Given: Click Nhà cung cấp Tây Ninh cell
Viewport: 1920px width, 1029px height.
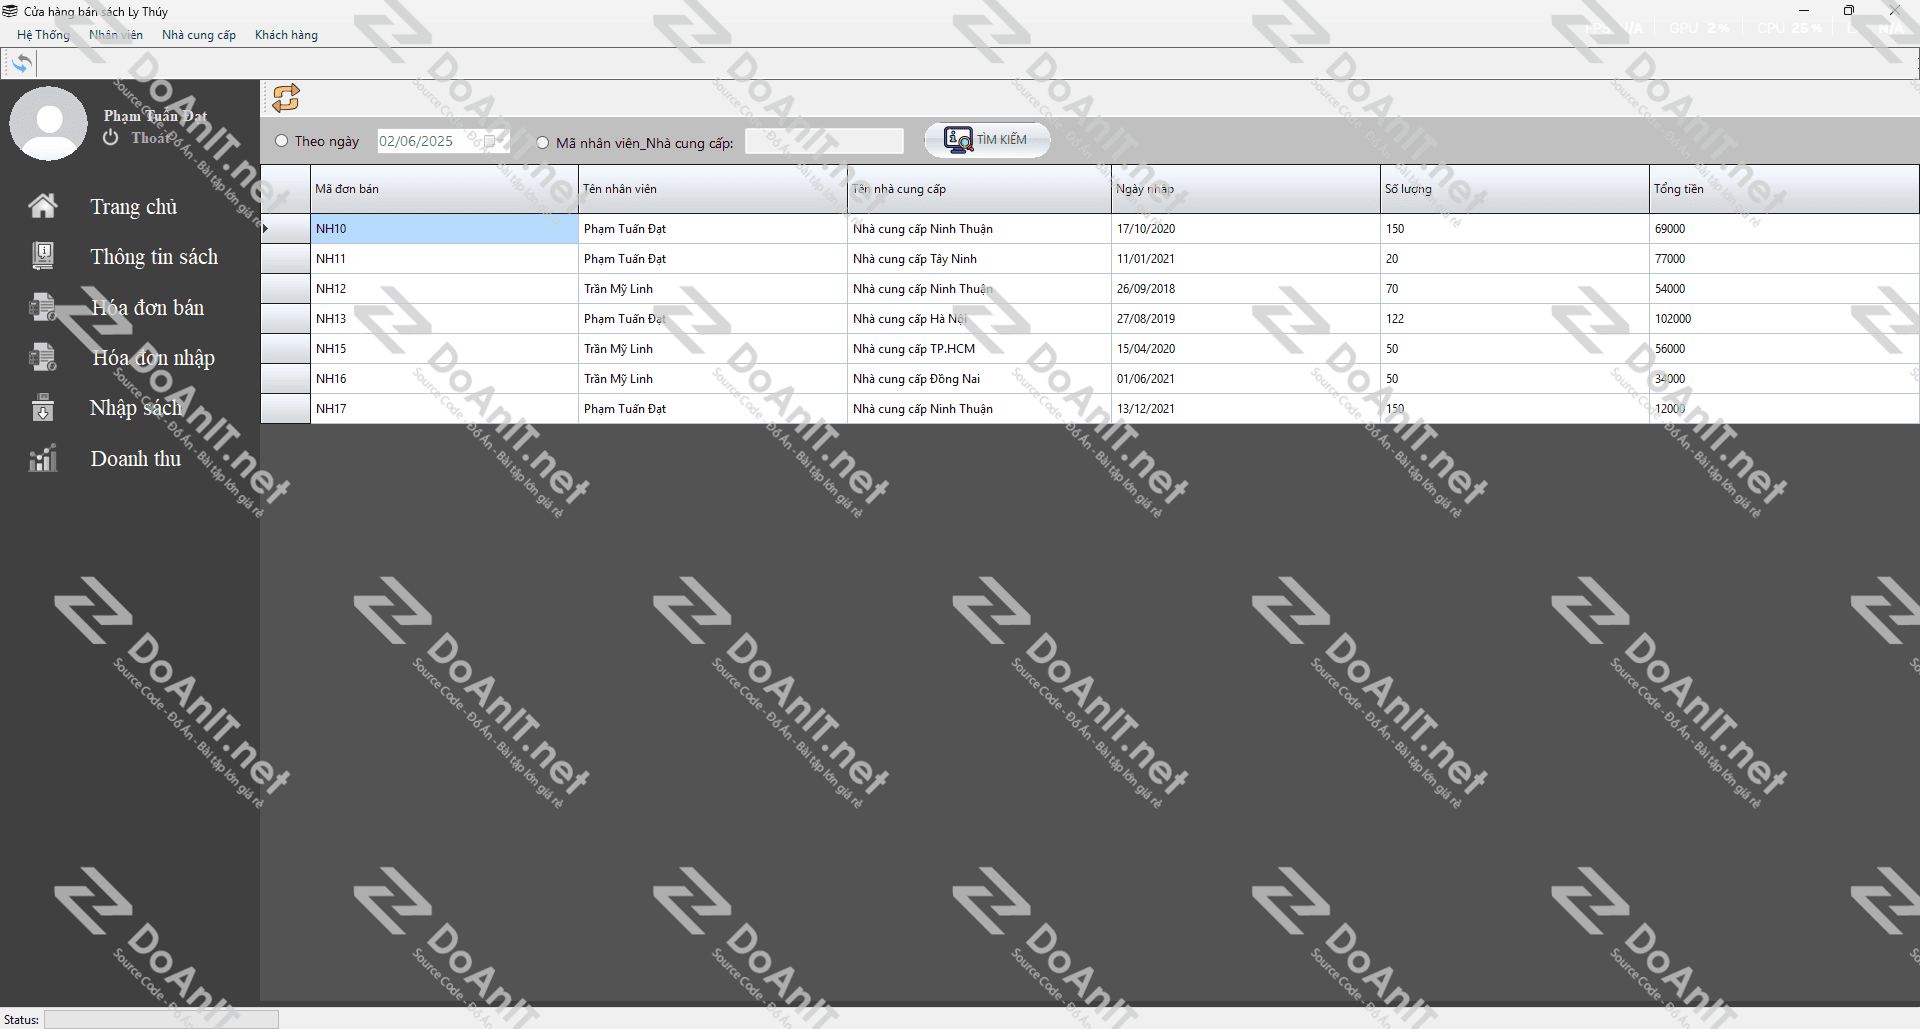Looking at the screenshot, I should click(979, 259).
